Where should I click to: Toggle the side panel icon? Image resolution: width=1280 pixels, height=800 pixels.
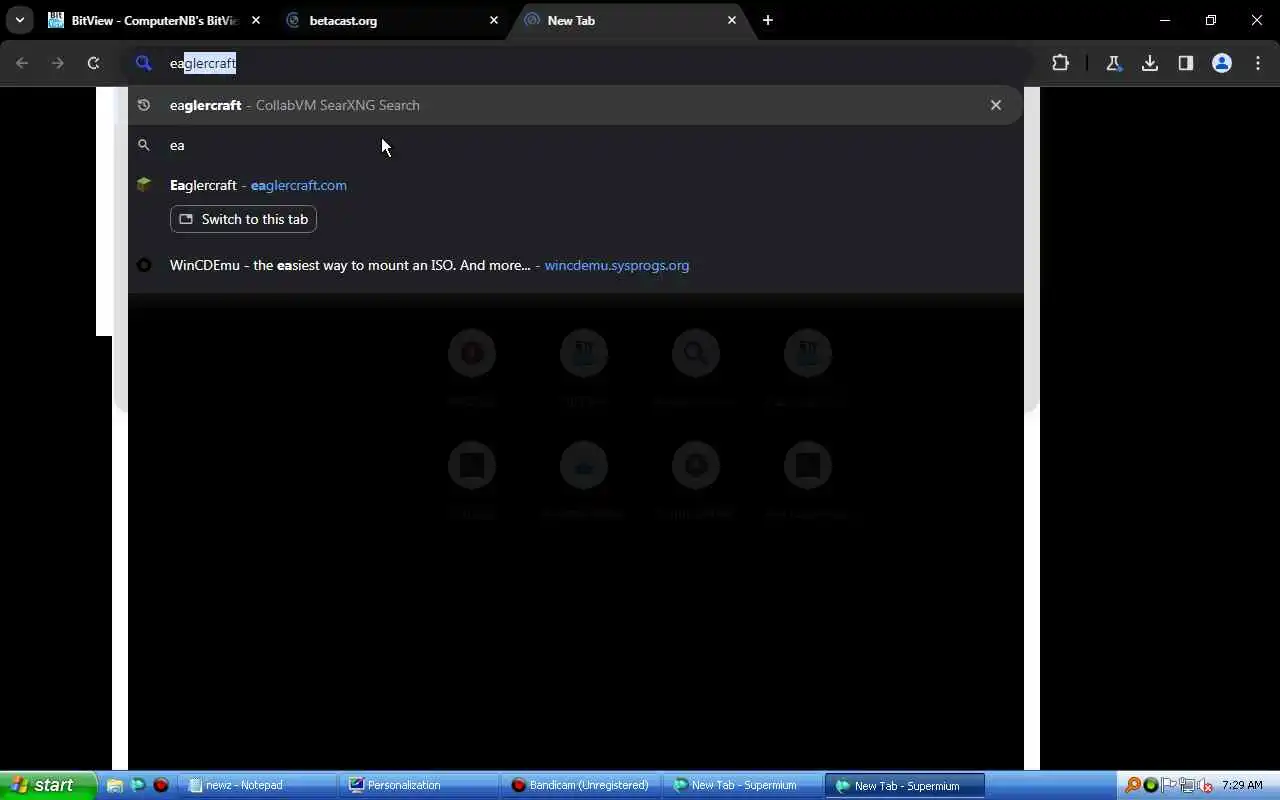1186,63
